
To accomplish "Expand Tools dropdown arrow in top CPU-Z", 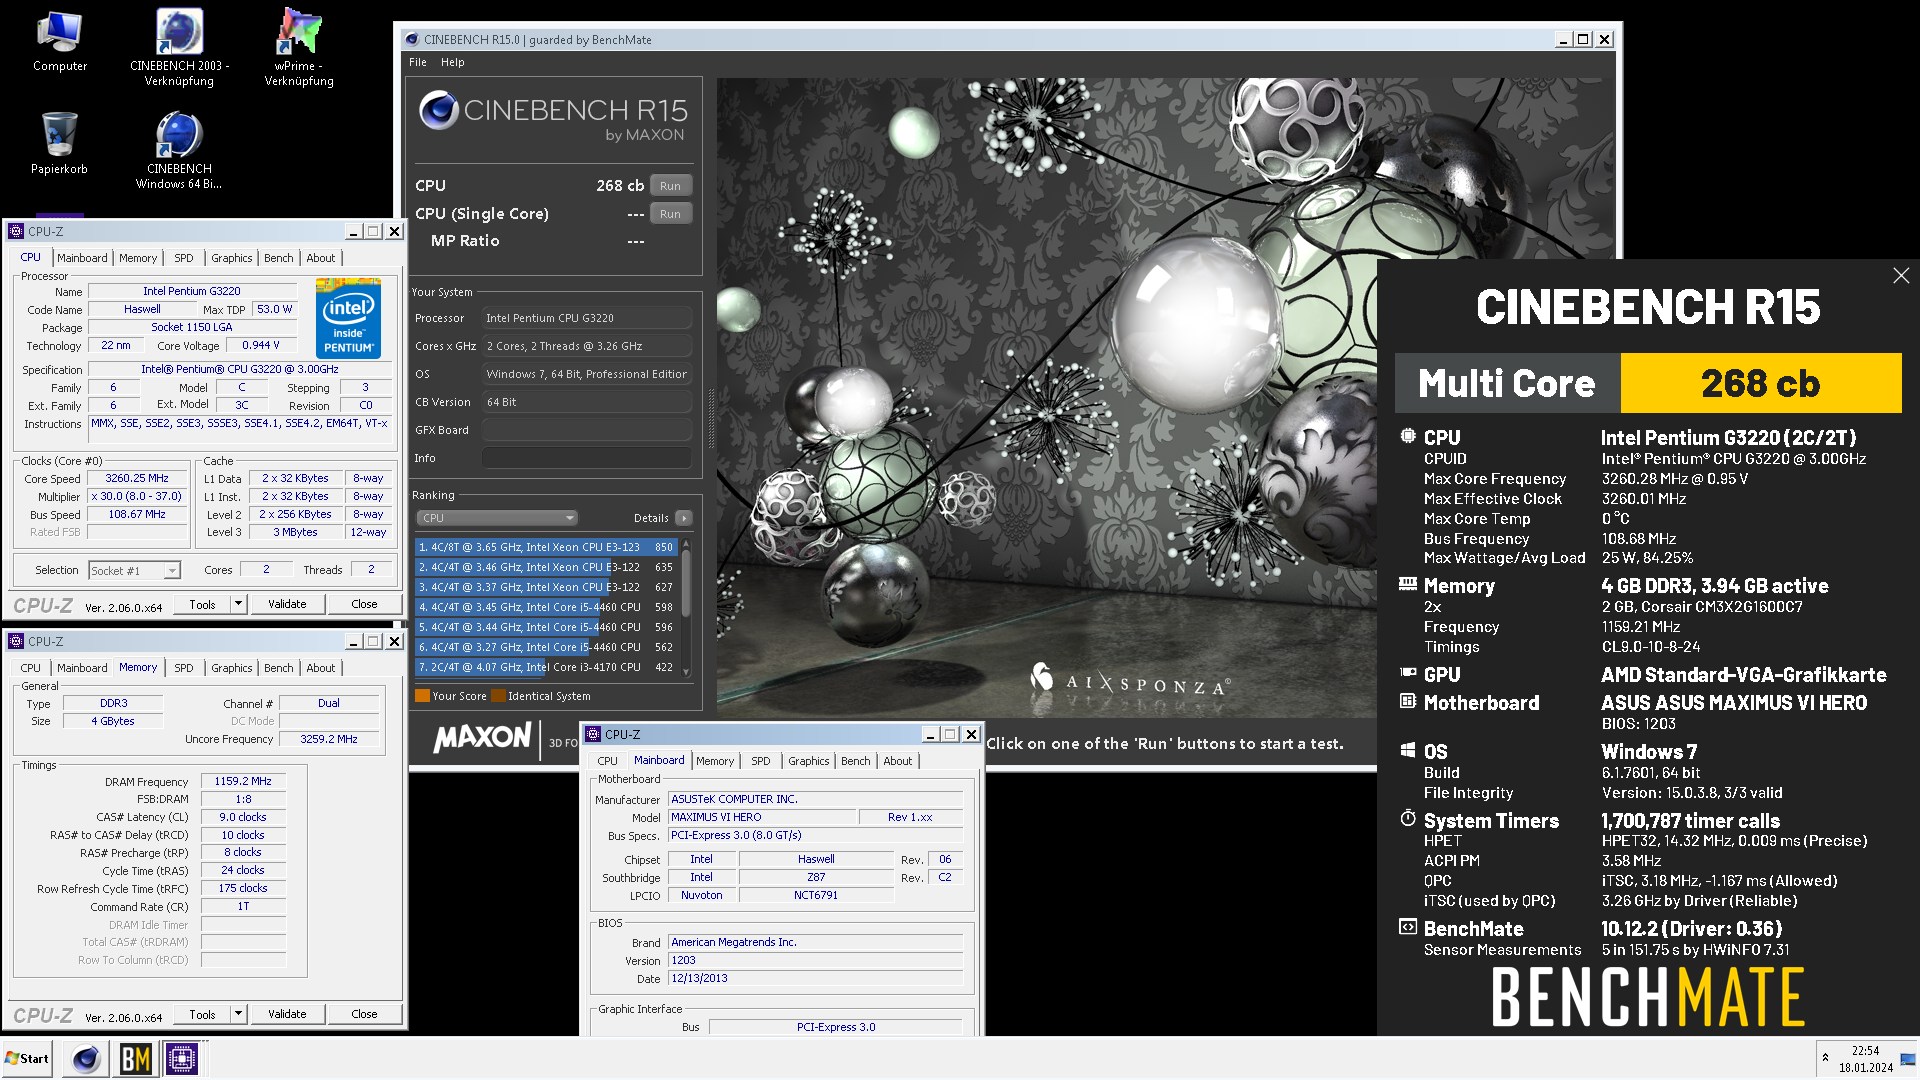I will point(239,604).
